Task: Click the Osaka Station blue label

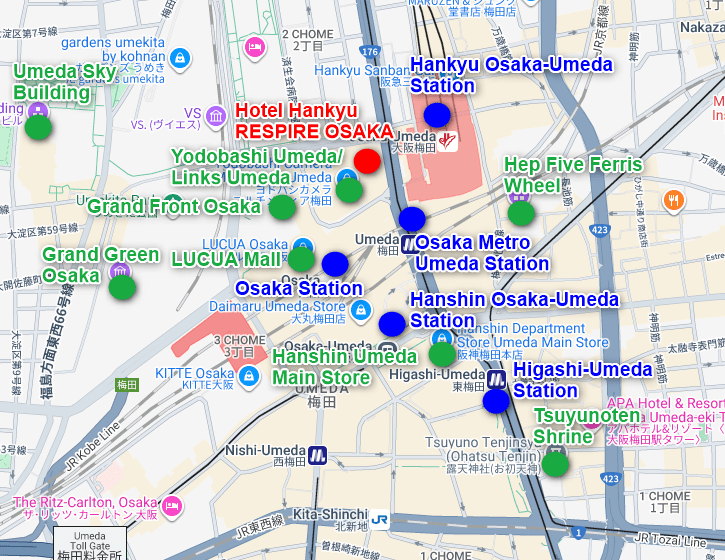Action: 299,289
